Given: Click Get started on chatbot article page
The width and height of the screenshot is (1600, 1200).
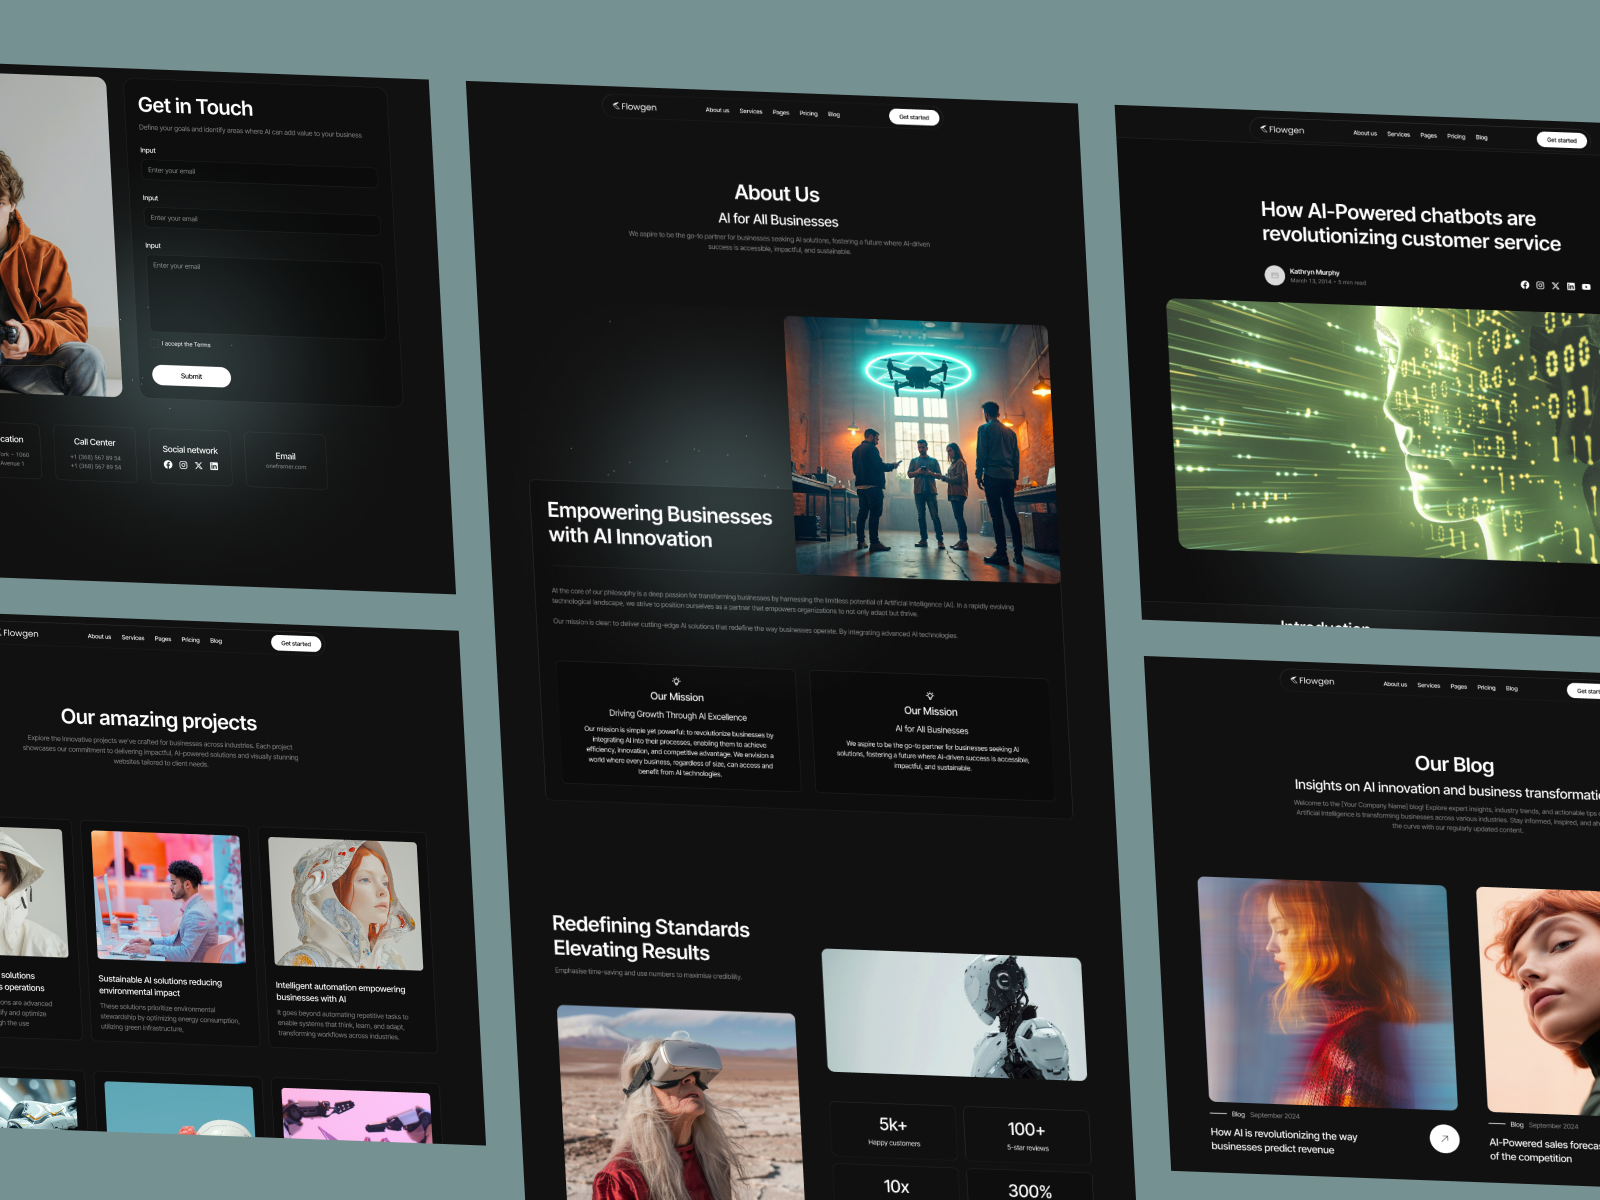Looking at the screenshot, I should tap(1562, 140).
